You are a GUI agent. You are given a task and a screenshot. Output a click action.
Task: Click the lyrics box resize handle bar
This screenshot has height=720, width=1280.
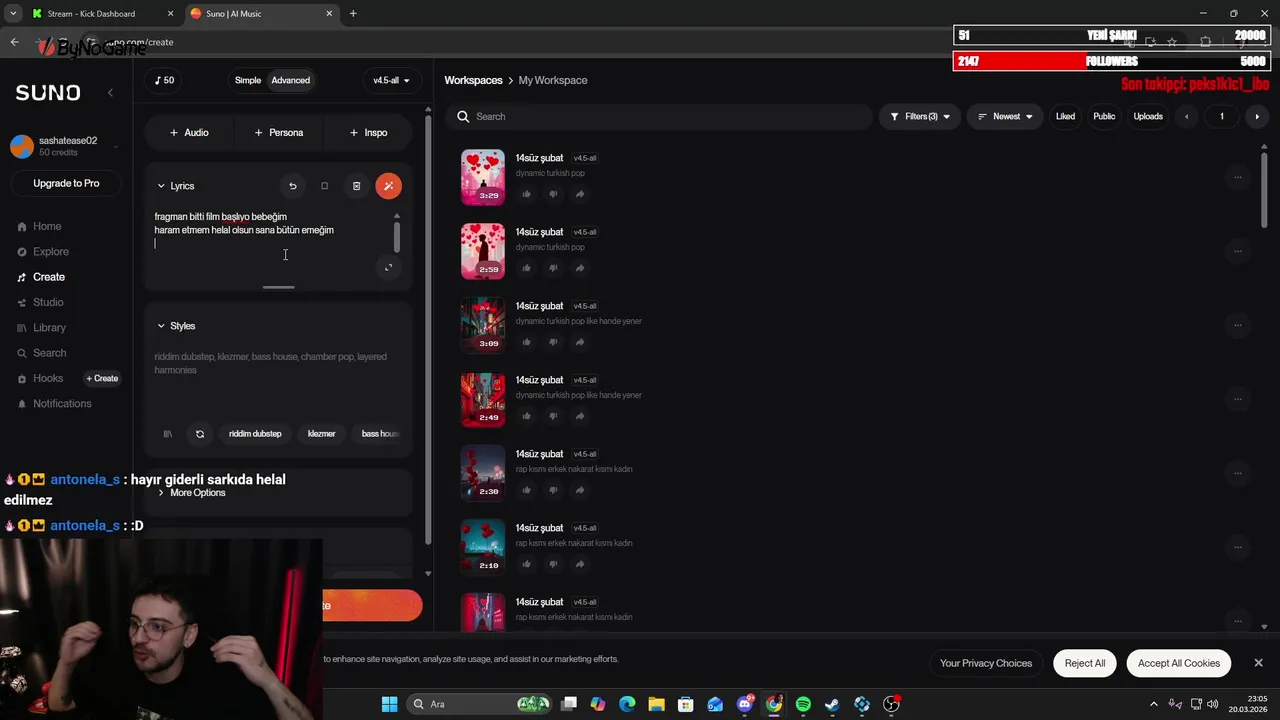point(279,287)
